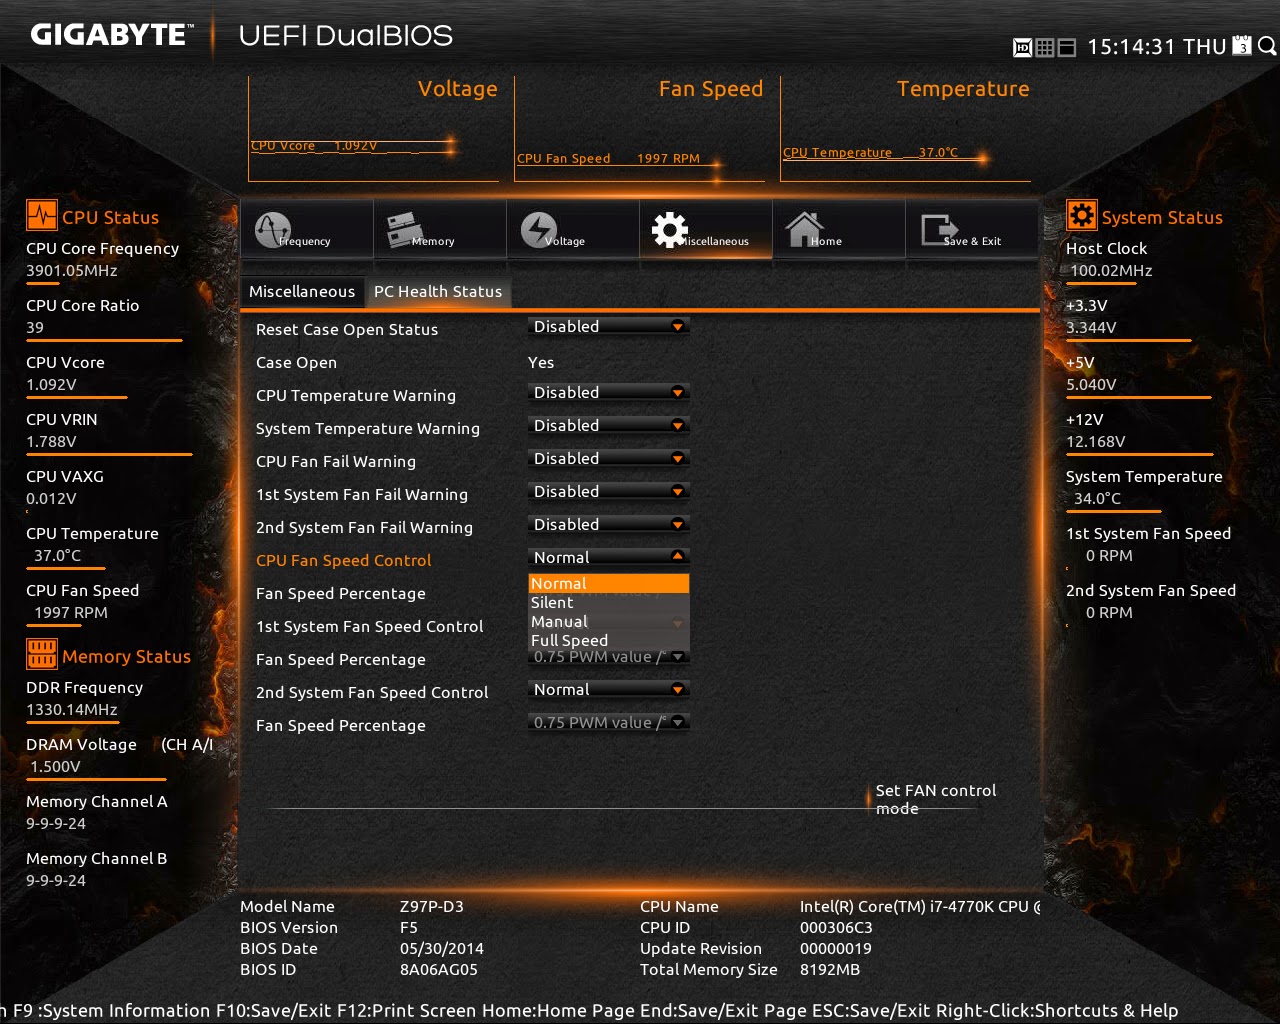Viewport: 1280px width, 1024px height.
Task: Click DDR Frequency value 1330.14MHz
Action: click(72, 710)
